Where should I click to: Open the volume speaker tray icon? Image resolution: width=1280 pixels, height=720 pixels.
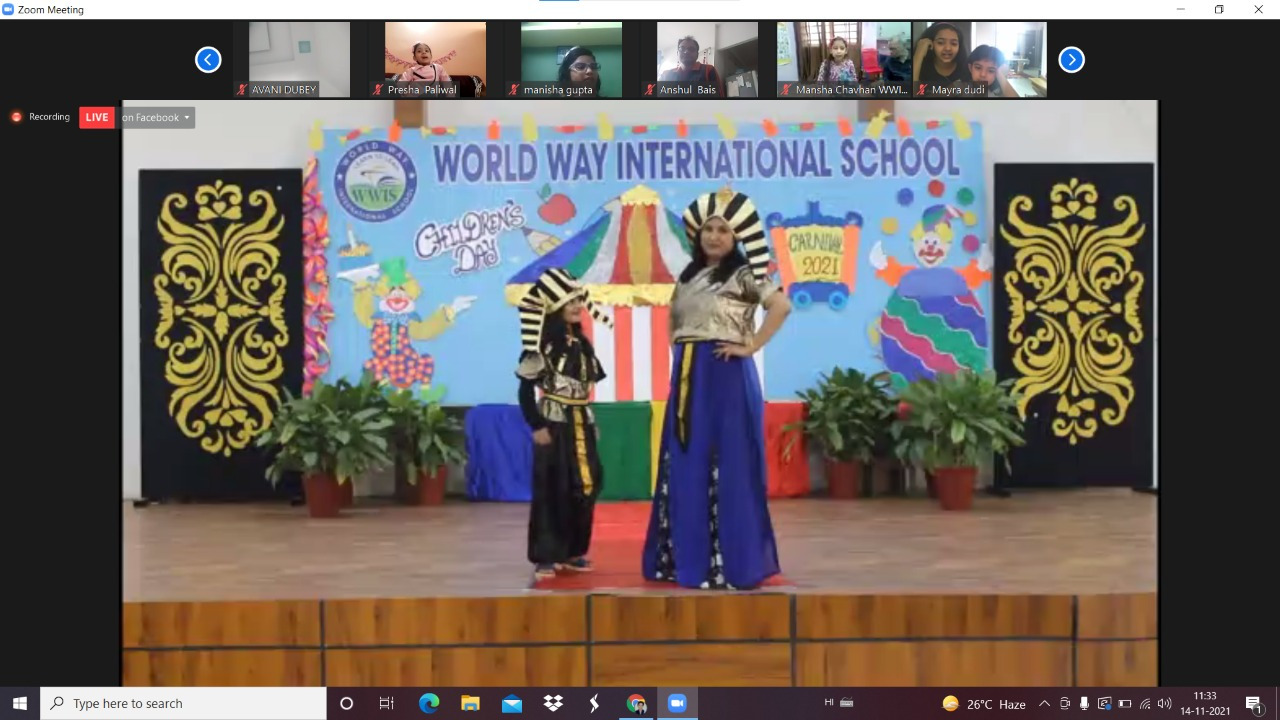(x=1164, y=703)
